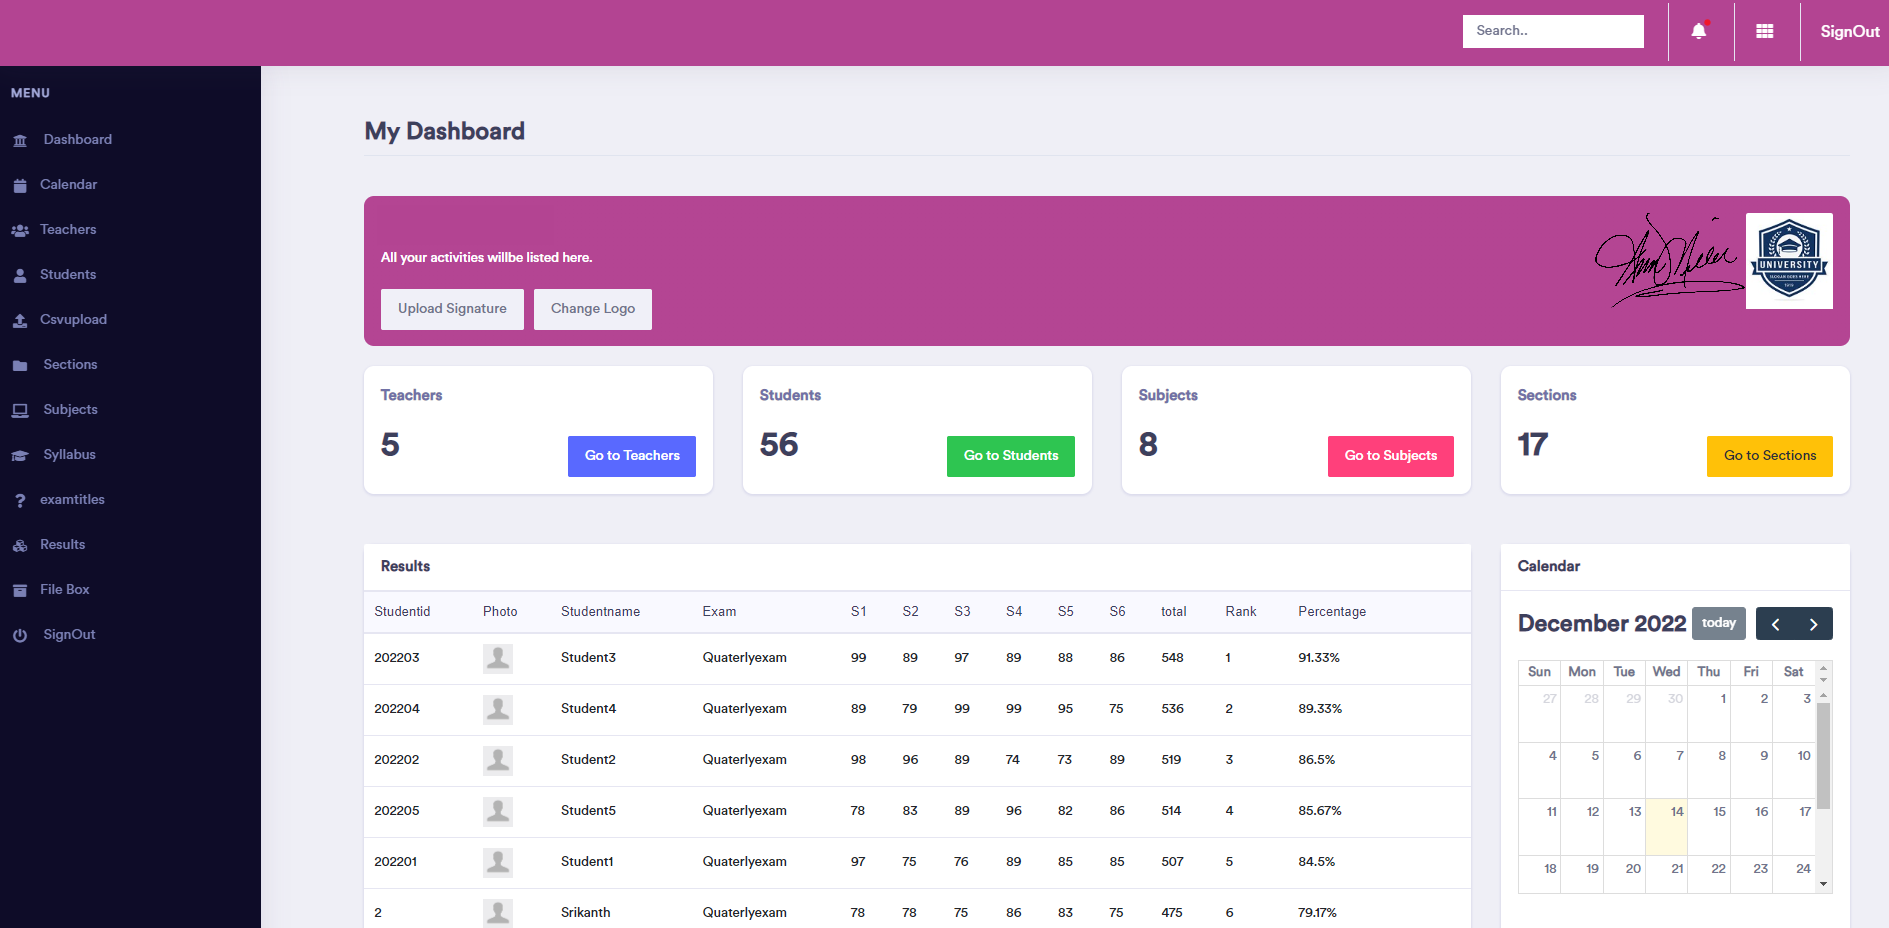
Task: Click the Results paint icon in sidebar
Action: click(20, 544)
